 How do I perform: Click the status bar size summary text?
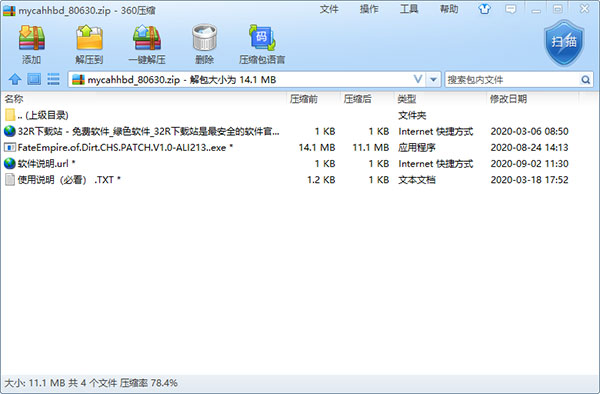pyautogui.click(x=91, y=383)
